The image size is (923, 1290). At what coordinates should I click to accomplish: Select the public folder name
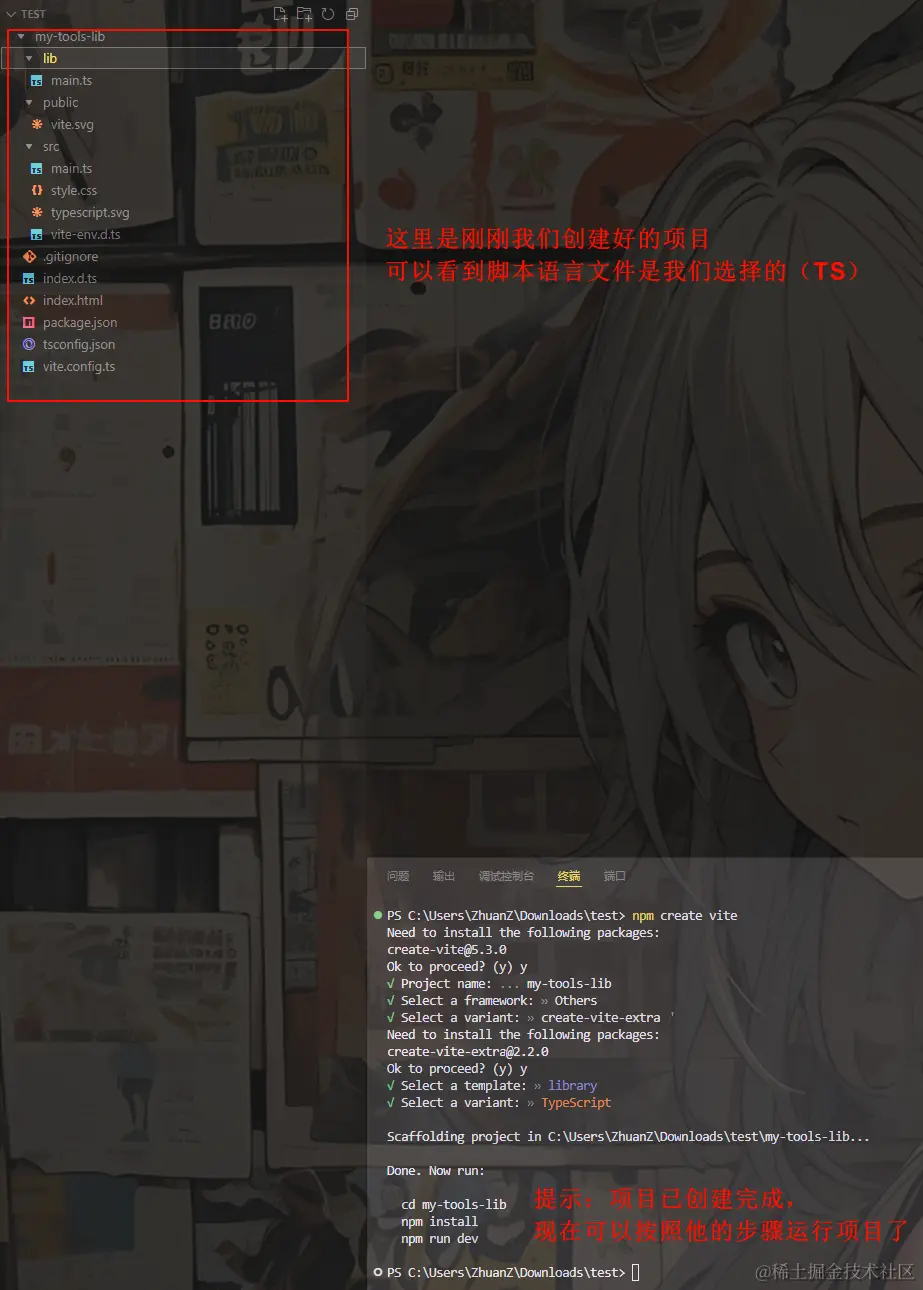click(x=61, y=103)
